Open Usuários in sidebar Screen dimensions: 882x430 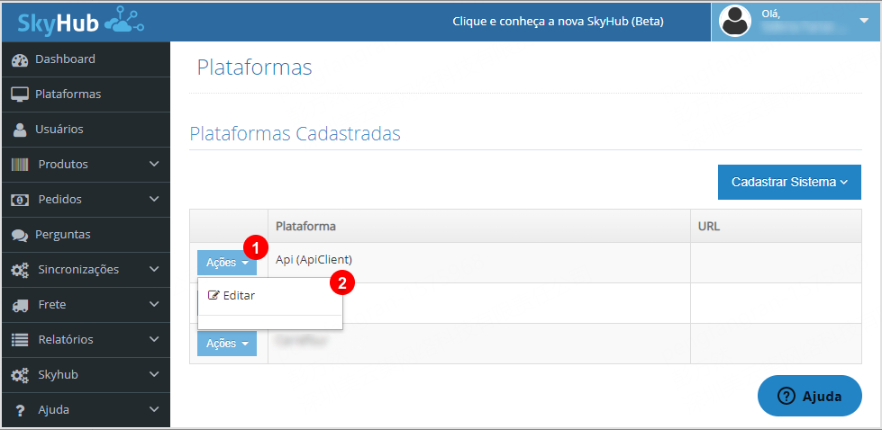pyautogui.click(x=86, y=129)
